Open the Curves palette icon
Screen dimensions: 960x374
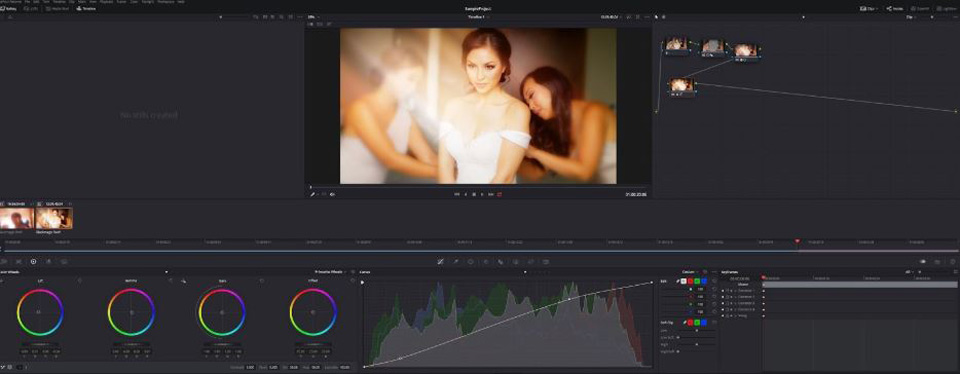(x=440, y=261)
